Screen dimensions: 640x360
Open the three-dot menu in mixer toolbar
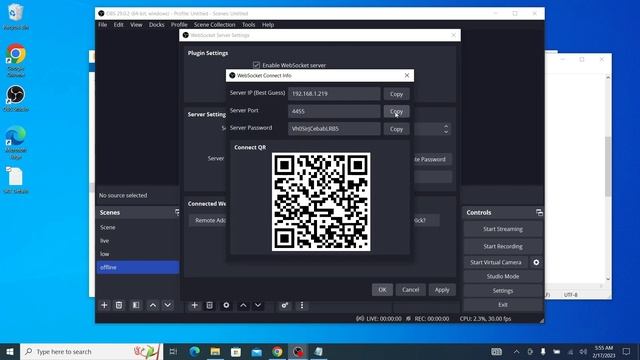click(302, 305)
